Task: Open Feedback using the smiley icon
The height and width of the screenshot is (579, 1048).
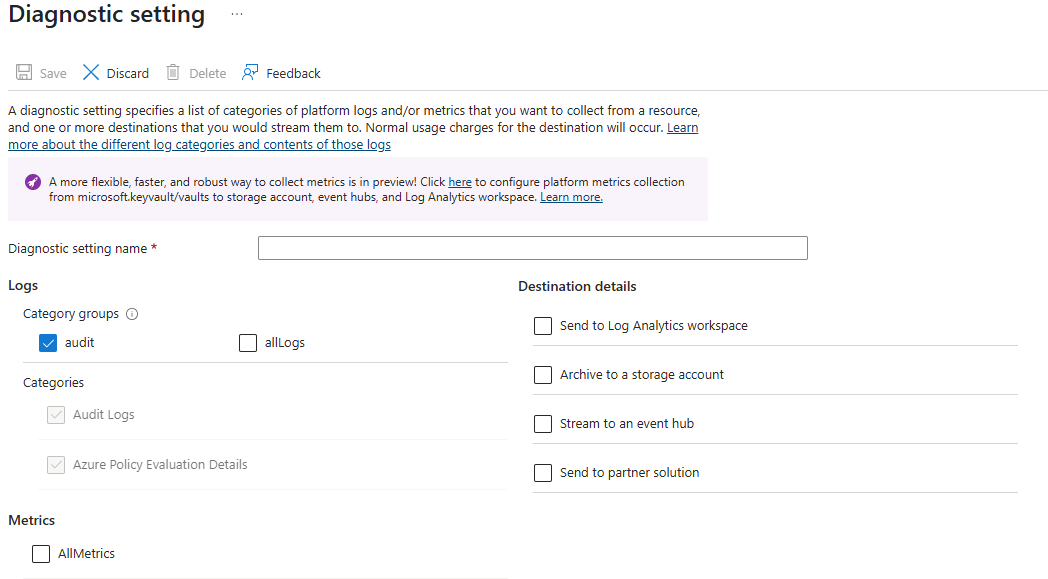Action: coord(247,72)
